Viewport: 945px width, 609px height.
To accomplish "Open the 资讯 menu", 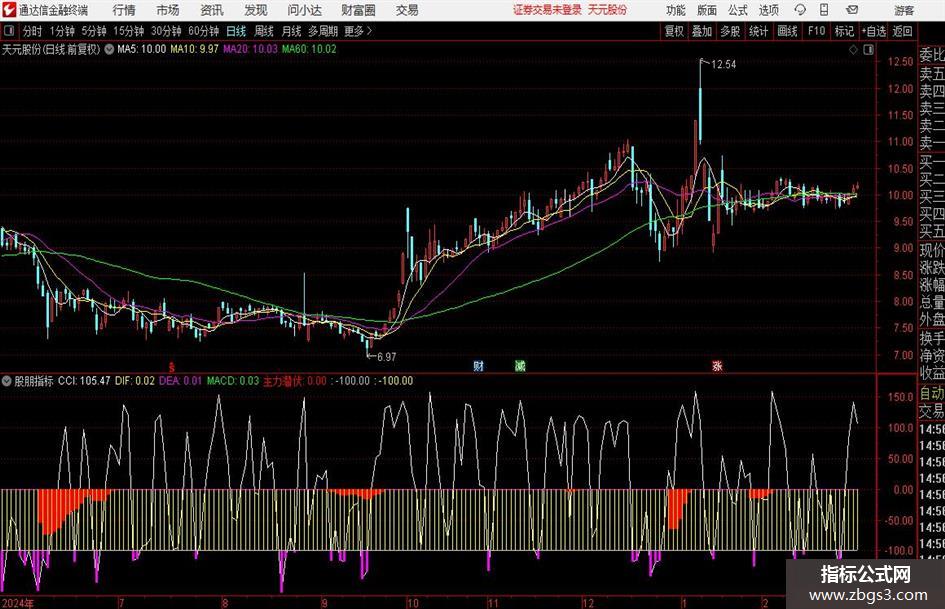I will tap(212, 10).
